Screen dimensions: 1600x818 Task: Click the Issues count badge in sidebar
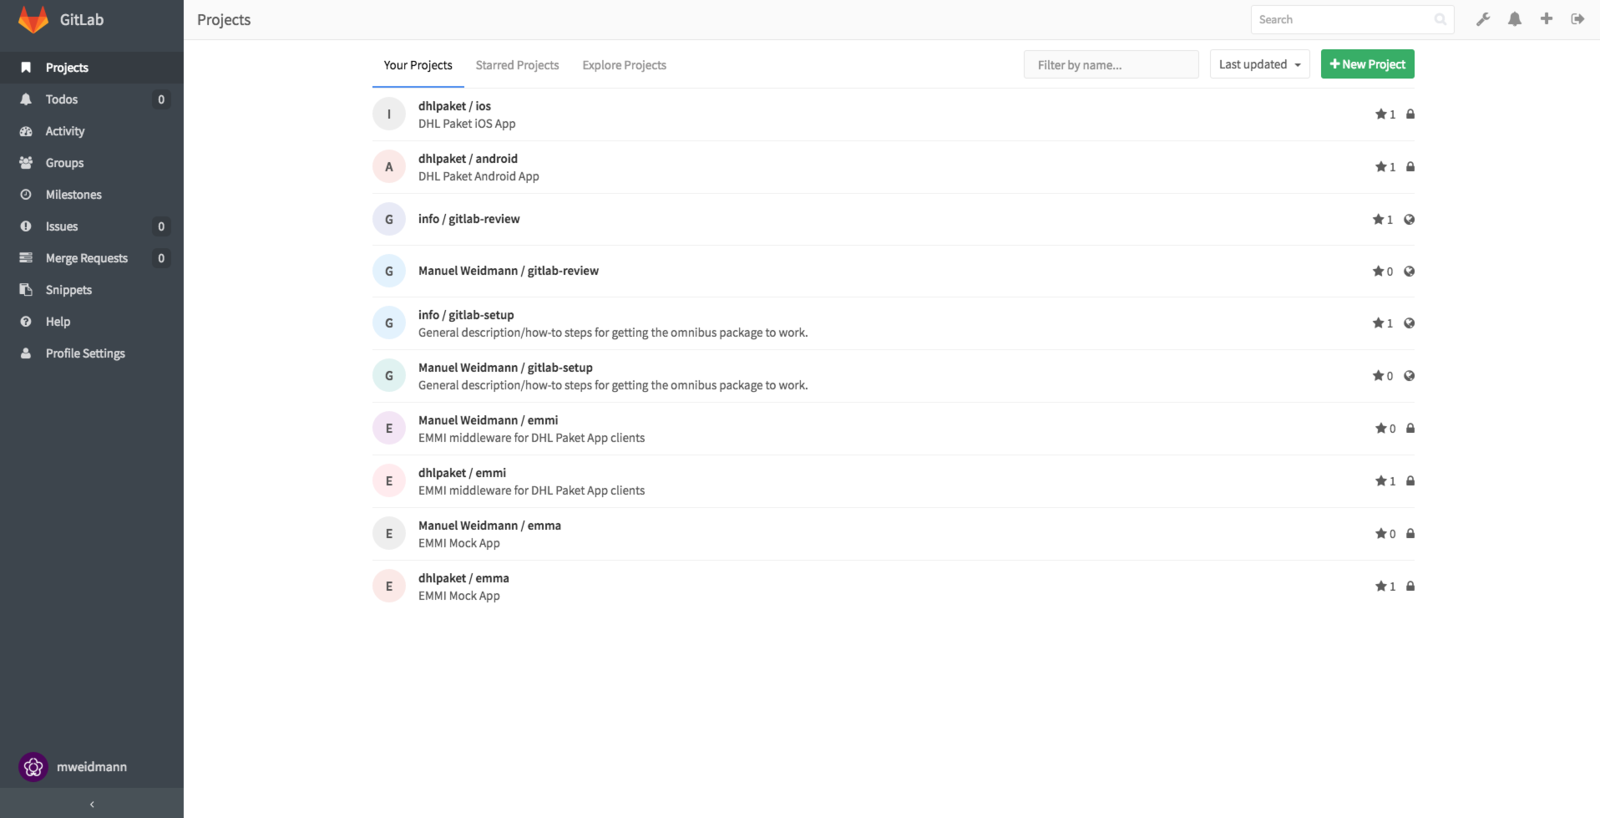click(161, 227)
